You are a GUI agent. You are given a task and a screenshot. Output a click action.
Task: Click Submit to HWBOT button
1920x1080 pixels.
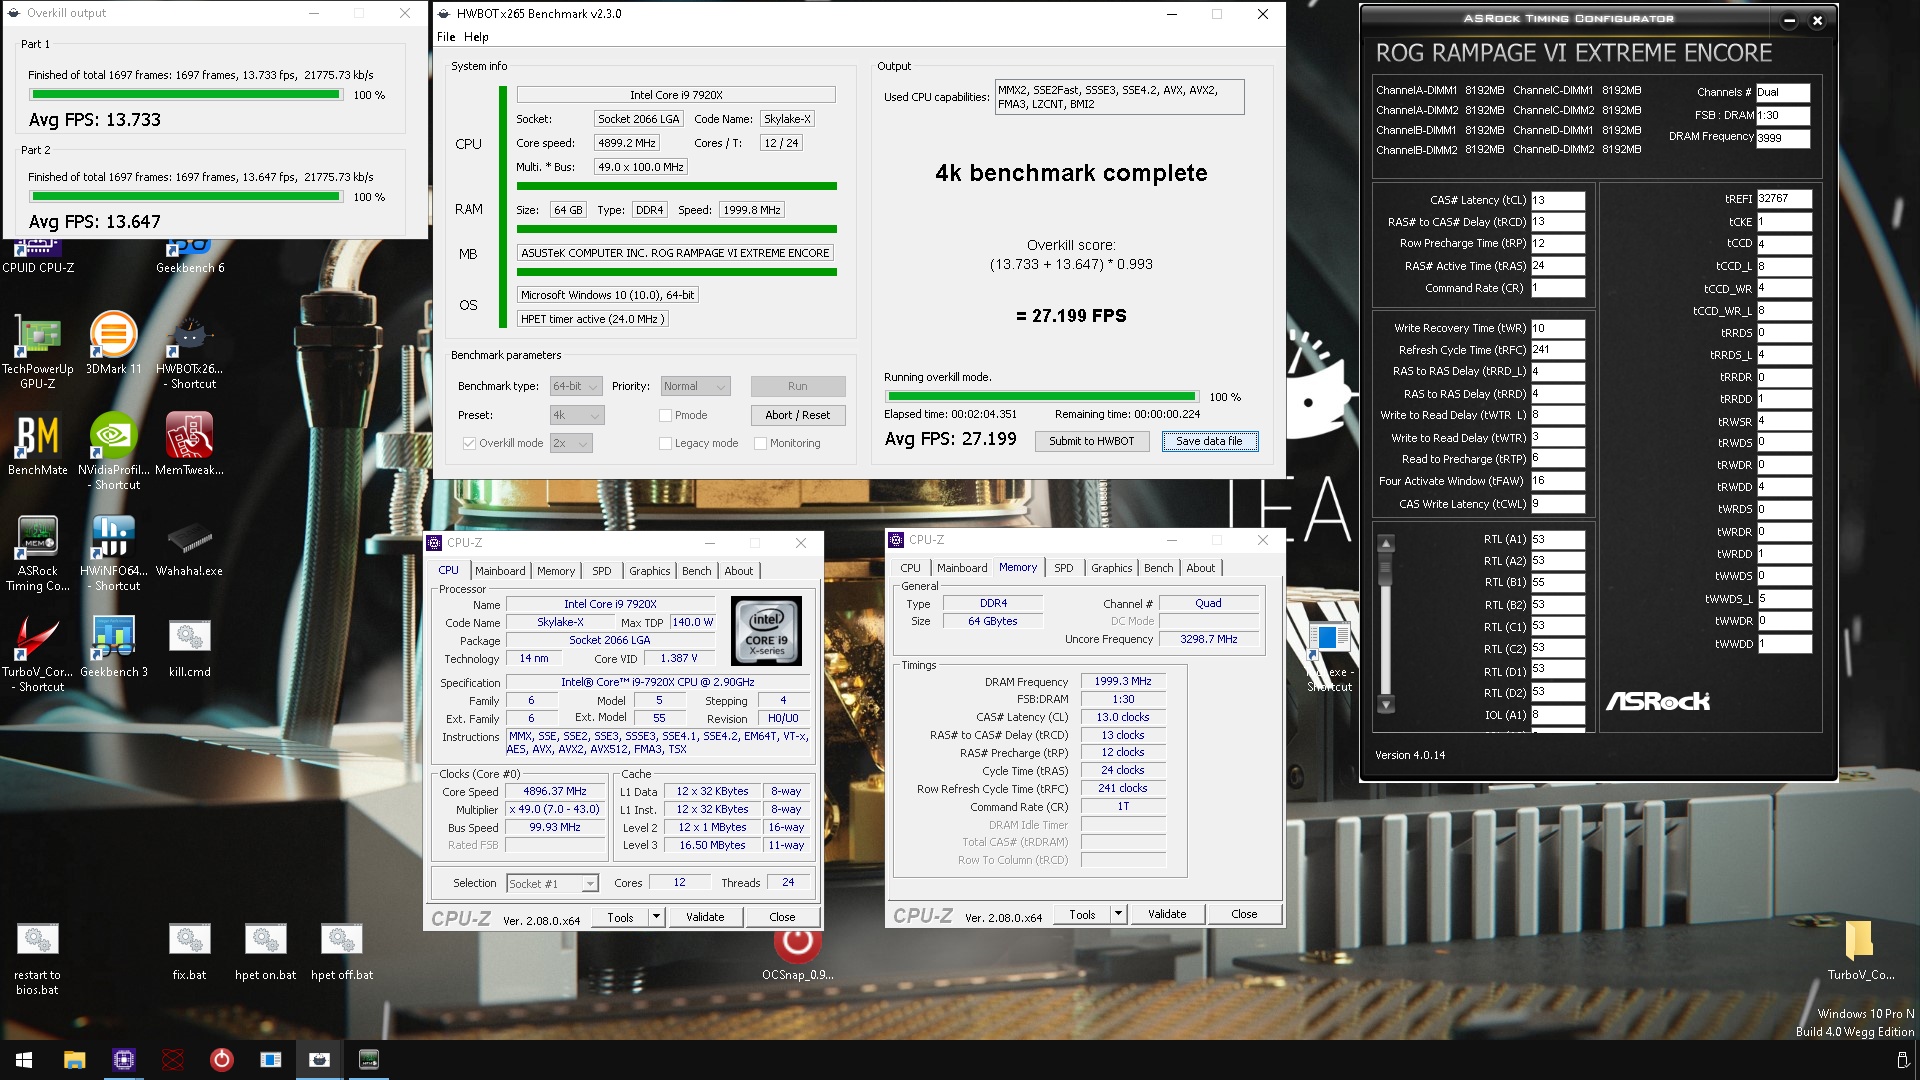(x=1092, y=441)
